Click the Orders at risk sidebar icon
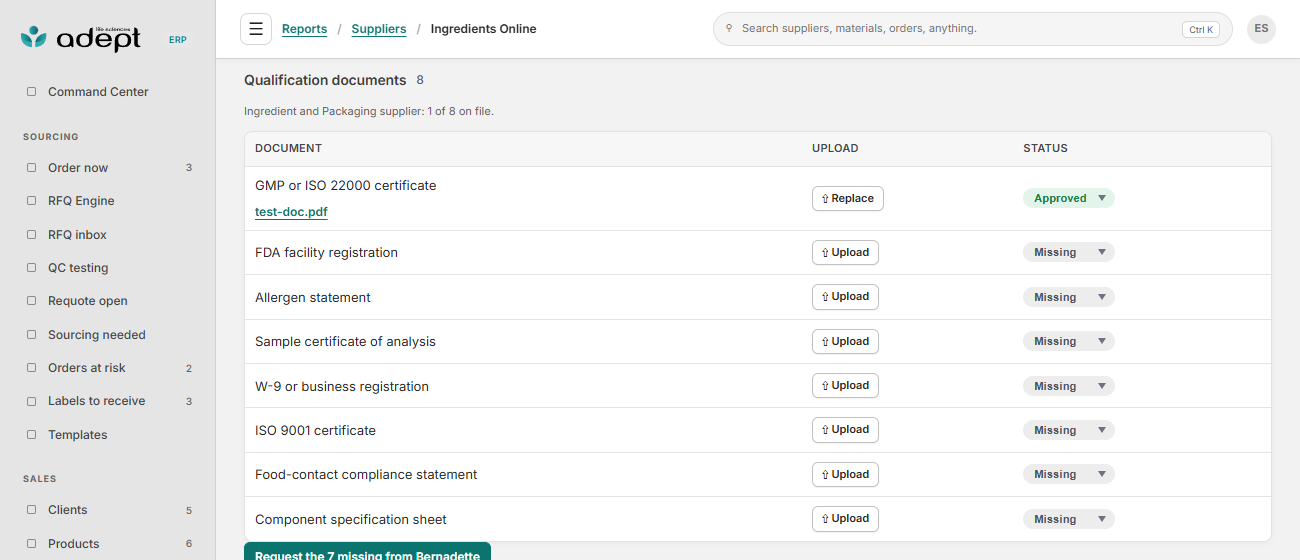Image resolution: width=1300 pixels, height=560 pixels. click(x=31, y=368)
